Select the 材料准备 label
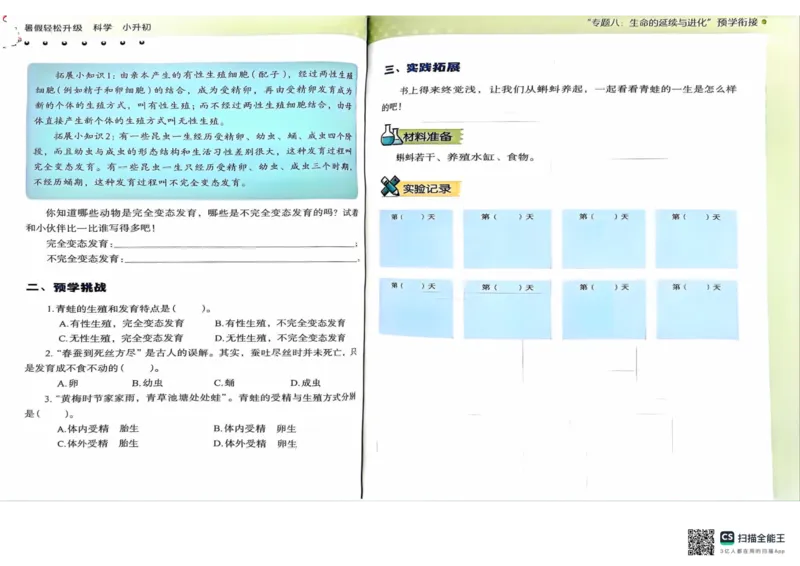The image size is (800, 566). click(428, 136)
